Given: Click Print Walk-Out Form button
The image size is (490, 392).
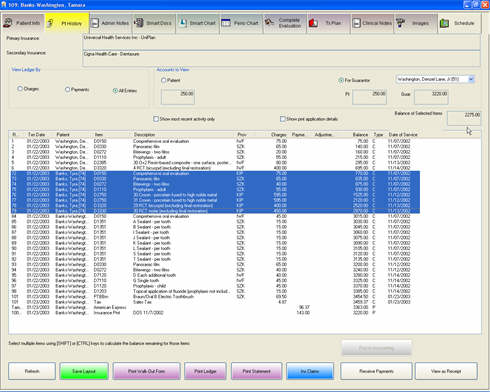Looking at the screenshot, I should 146,371.
